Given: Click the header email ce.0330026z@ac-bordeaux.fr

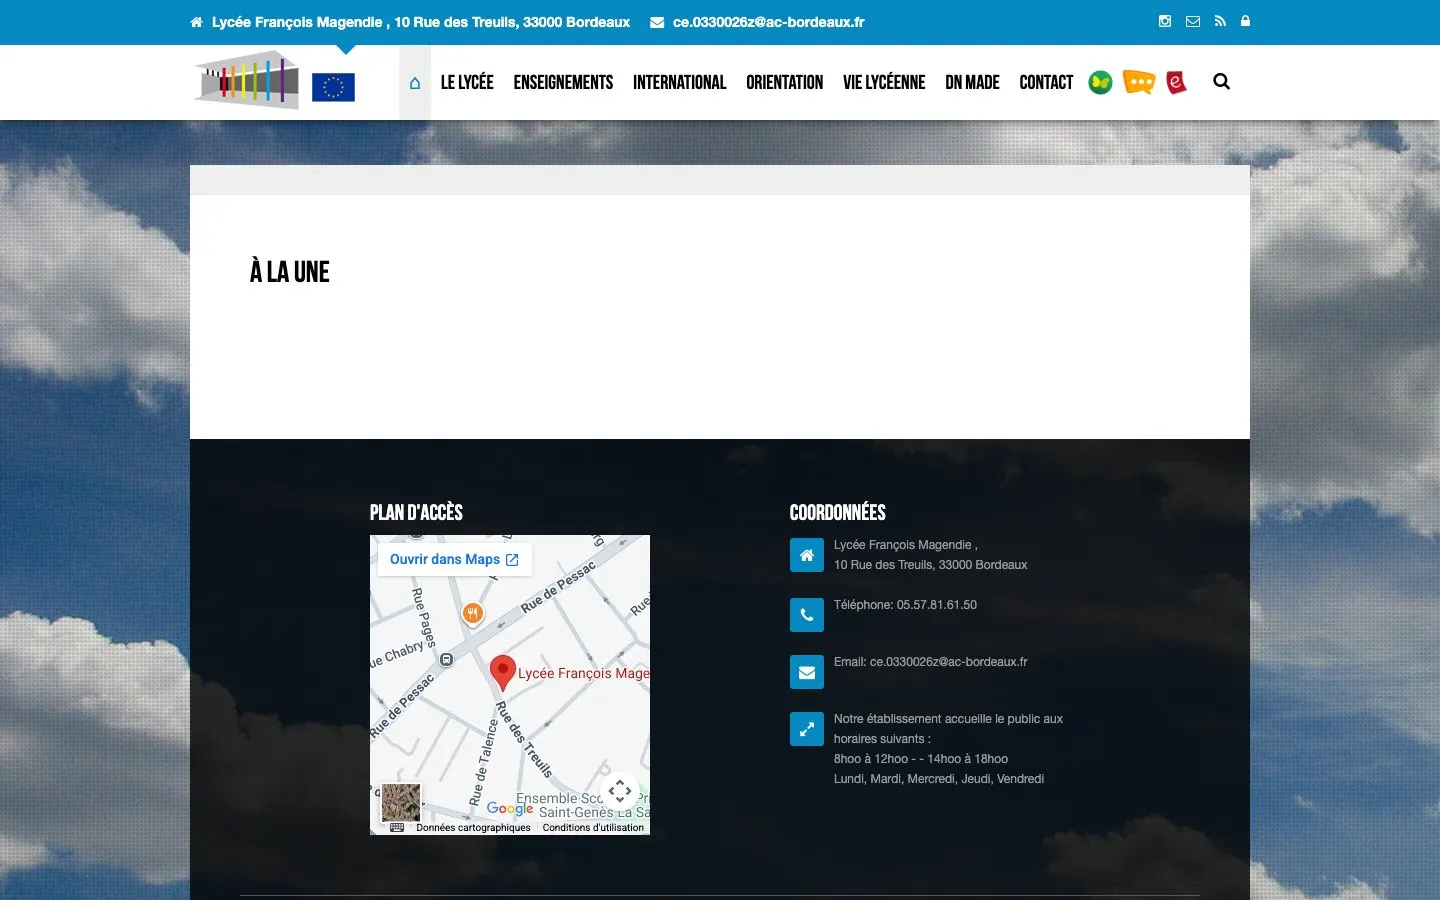Looking at the screenshot, I should click(768, 22).
